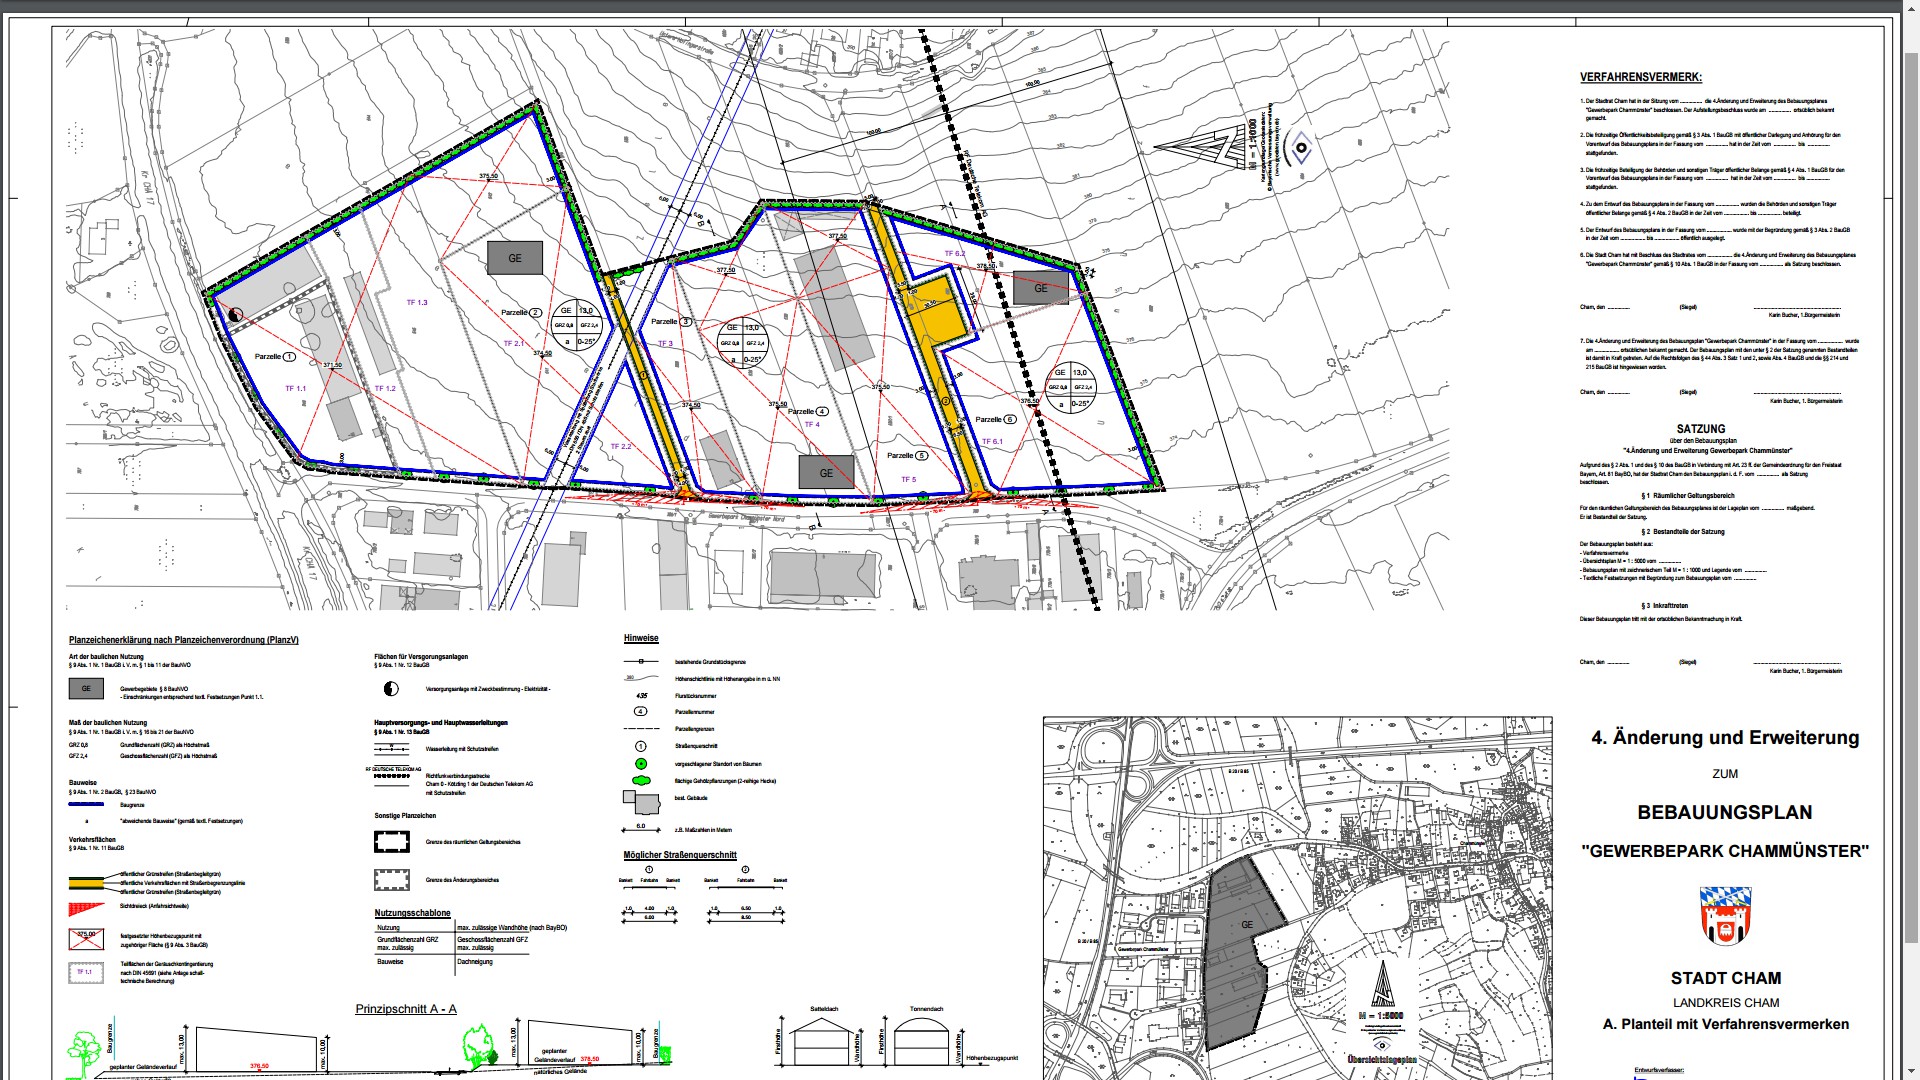Click the 'Übersichtslageplan' label

(1381, 1059)
